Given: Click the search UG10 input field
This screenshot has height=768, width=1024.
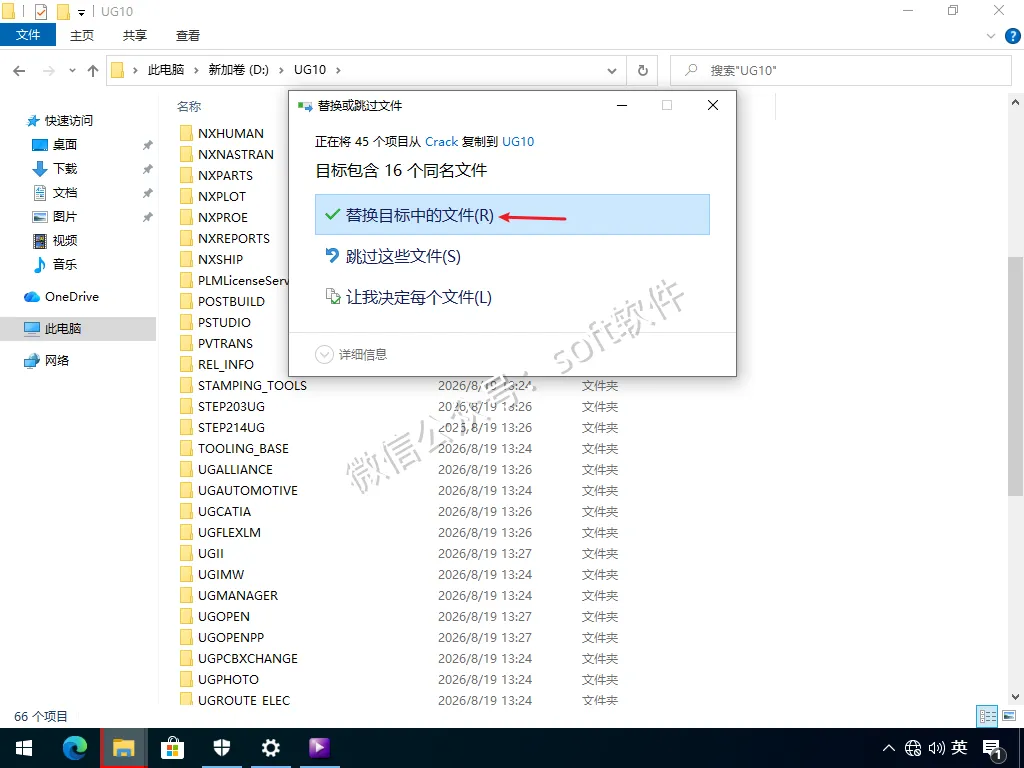Looking at the screenshot, I should 840,71.
